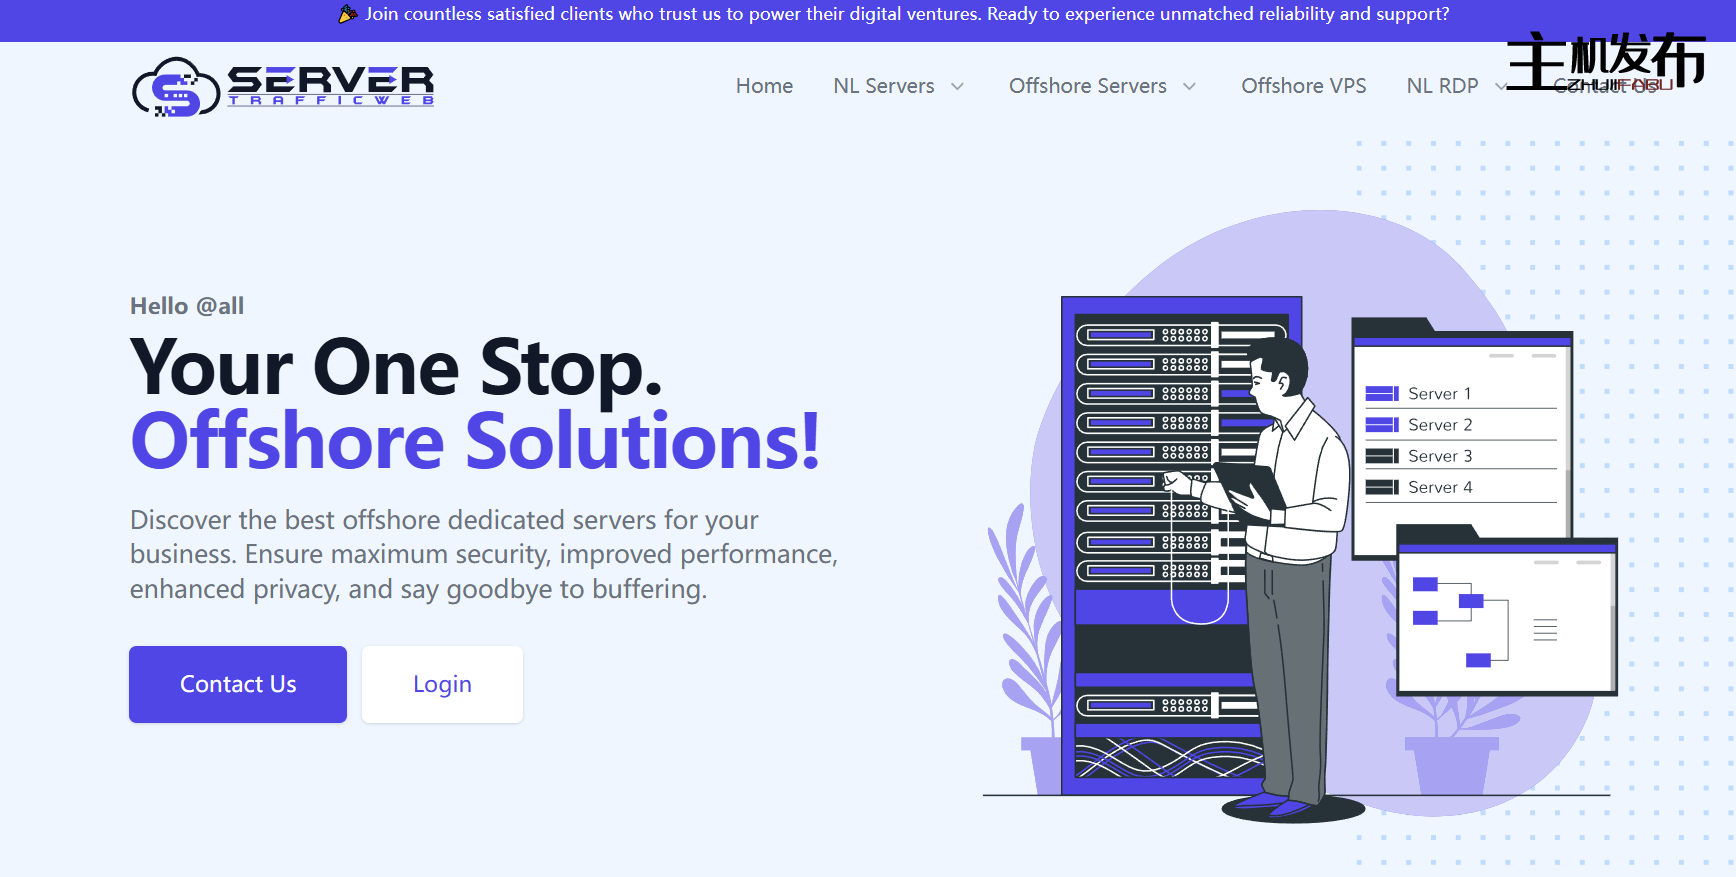Click the cloud logo icon

tap(175, 87)
